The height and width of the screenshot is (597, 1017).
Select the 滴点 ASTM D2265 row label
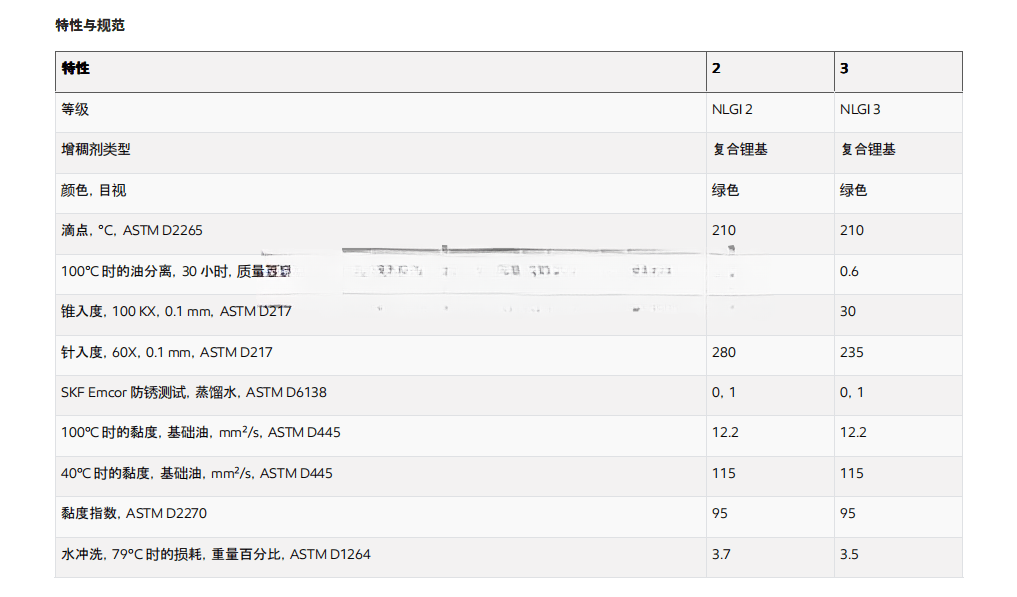132,230
